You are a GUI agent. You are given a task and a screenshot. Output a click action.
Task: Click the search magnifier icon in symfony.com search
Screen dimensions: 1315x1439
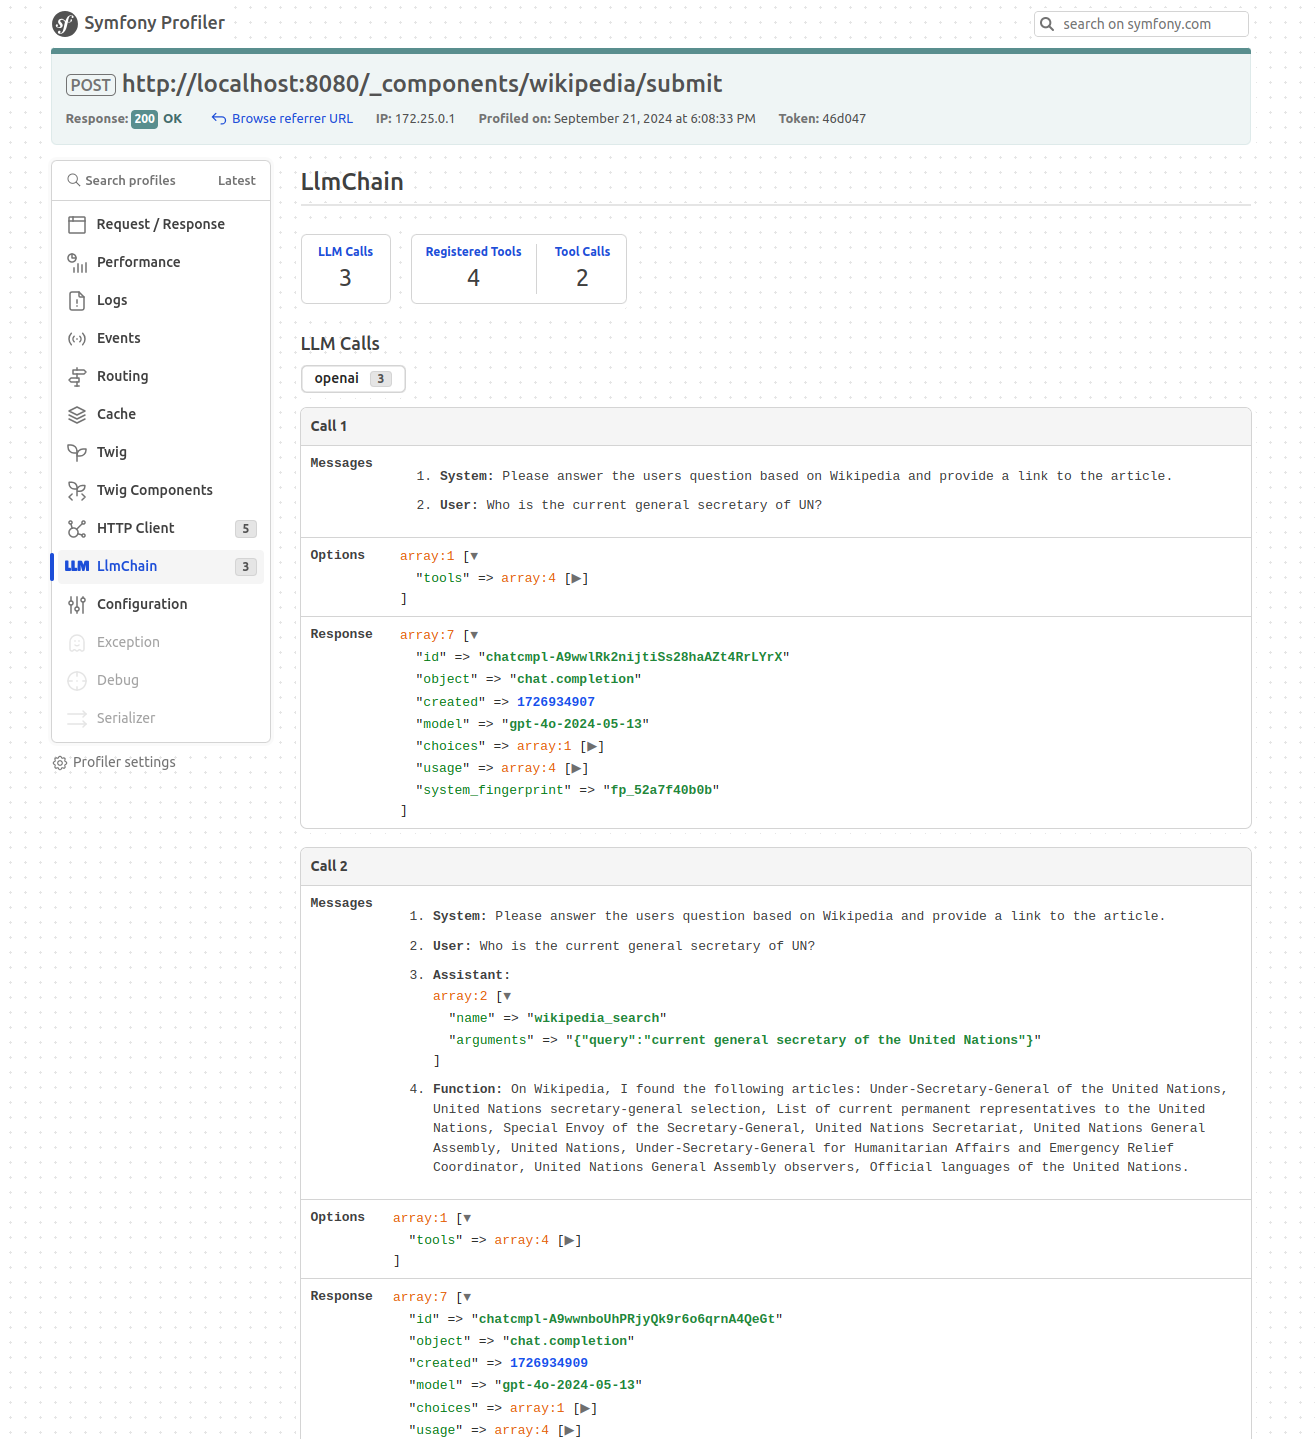(x=1047, y=24)
